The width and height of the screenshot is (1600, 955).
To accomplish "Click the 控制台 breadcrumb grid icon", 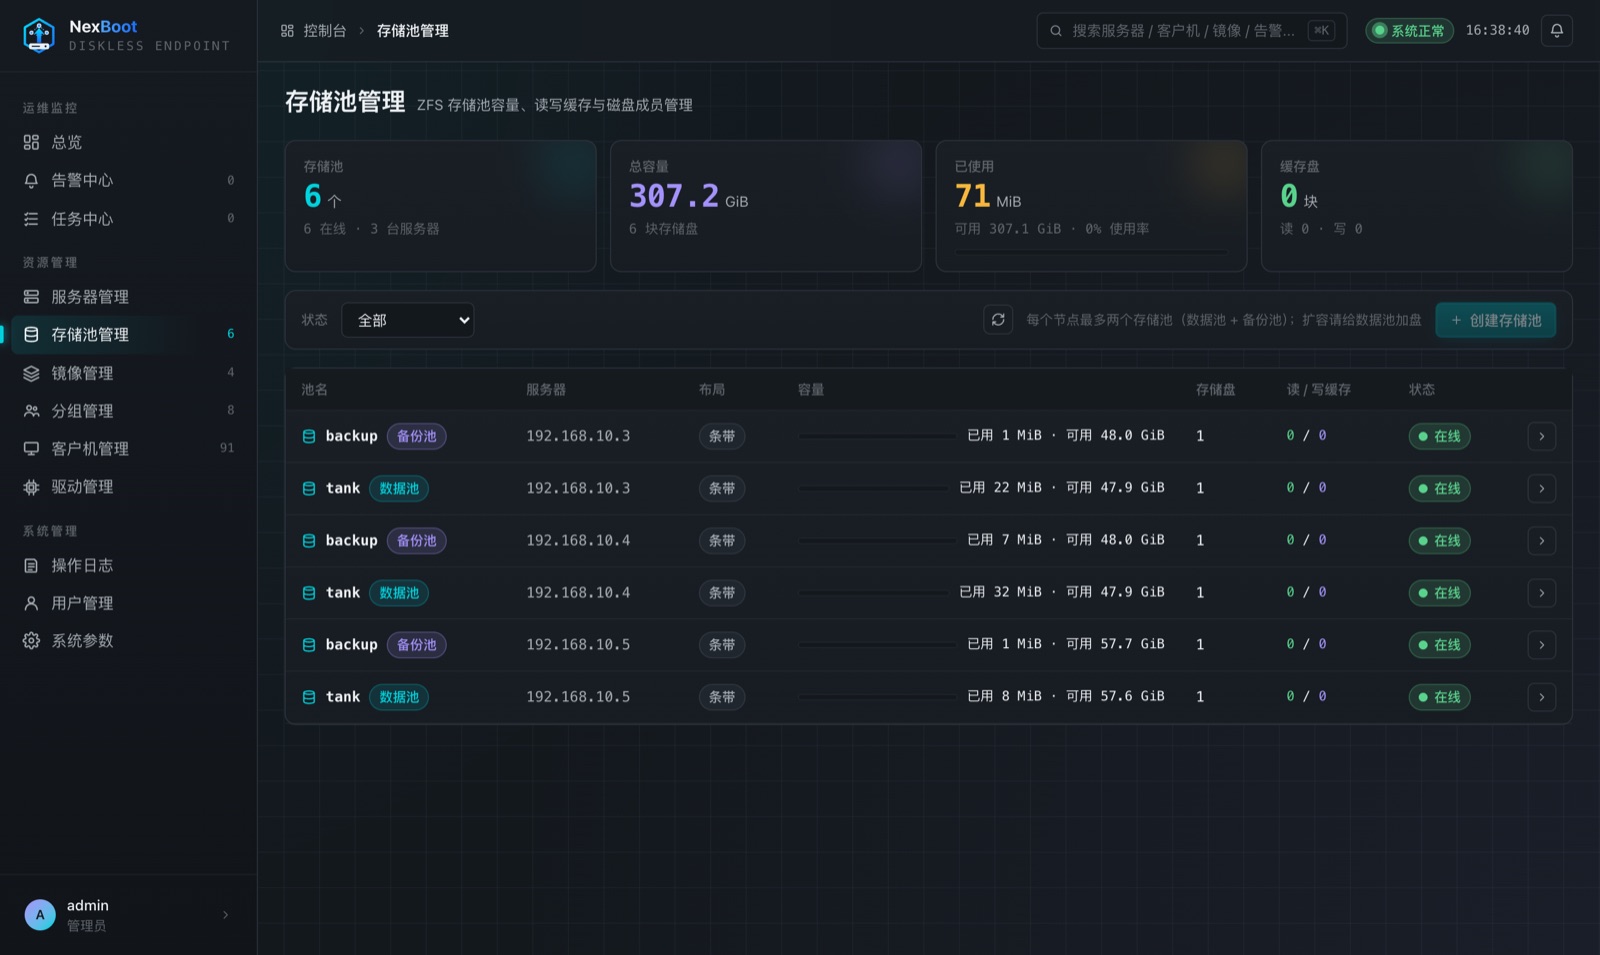I will click(287, 31).
